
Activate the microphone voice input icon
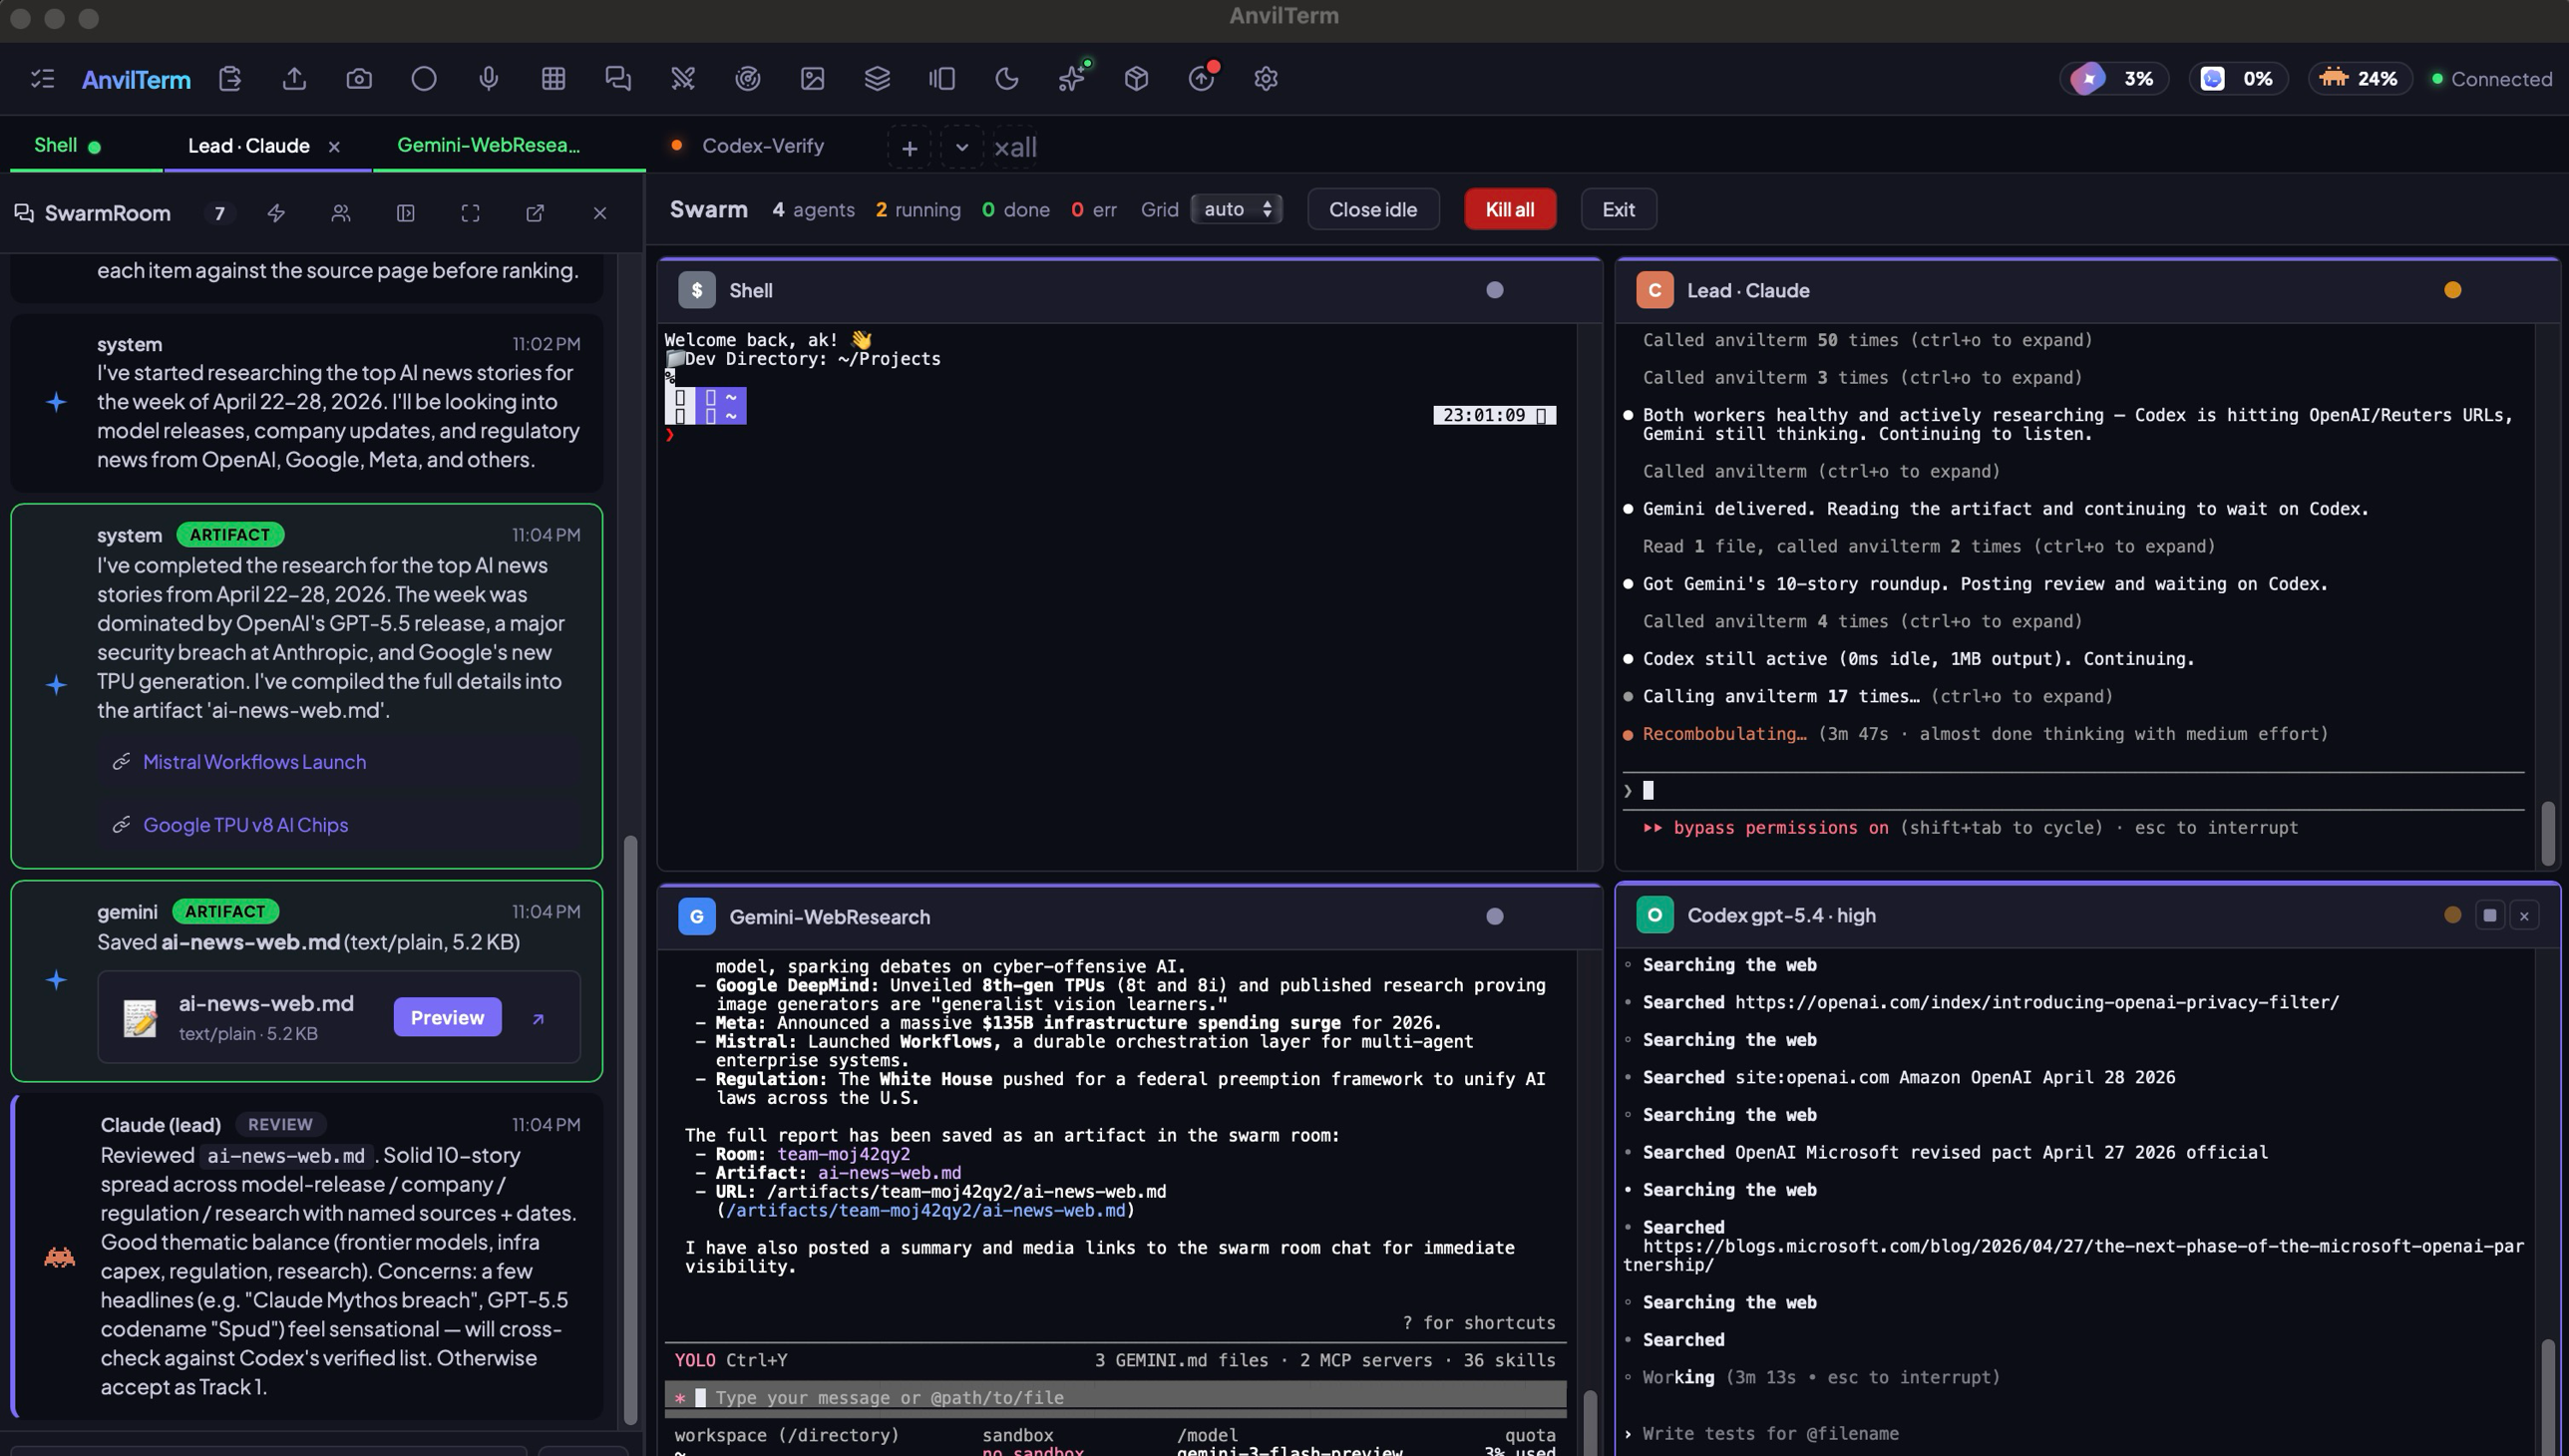(x=488, y=79)
